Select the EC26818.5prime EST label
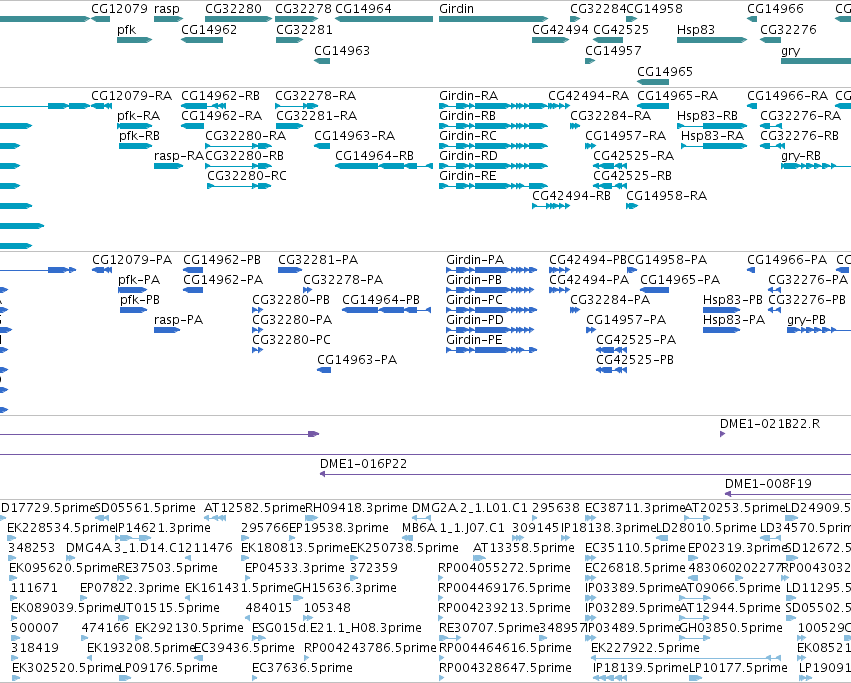The image size is (851, 683). [x=636, y=567]
